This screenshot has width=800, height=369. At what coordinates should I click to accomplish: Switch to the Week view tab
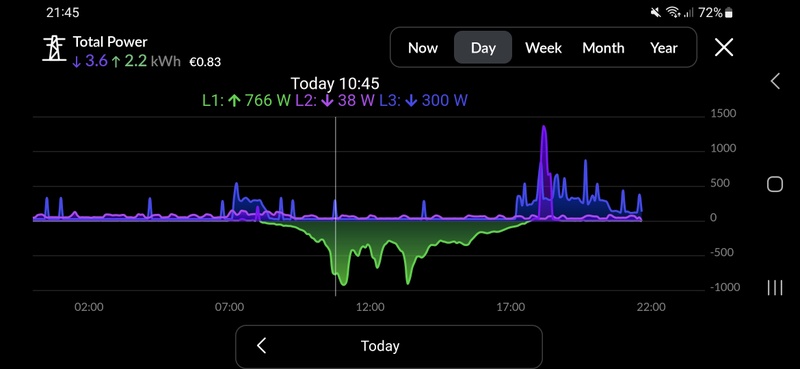[x=543, y=48]
